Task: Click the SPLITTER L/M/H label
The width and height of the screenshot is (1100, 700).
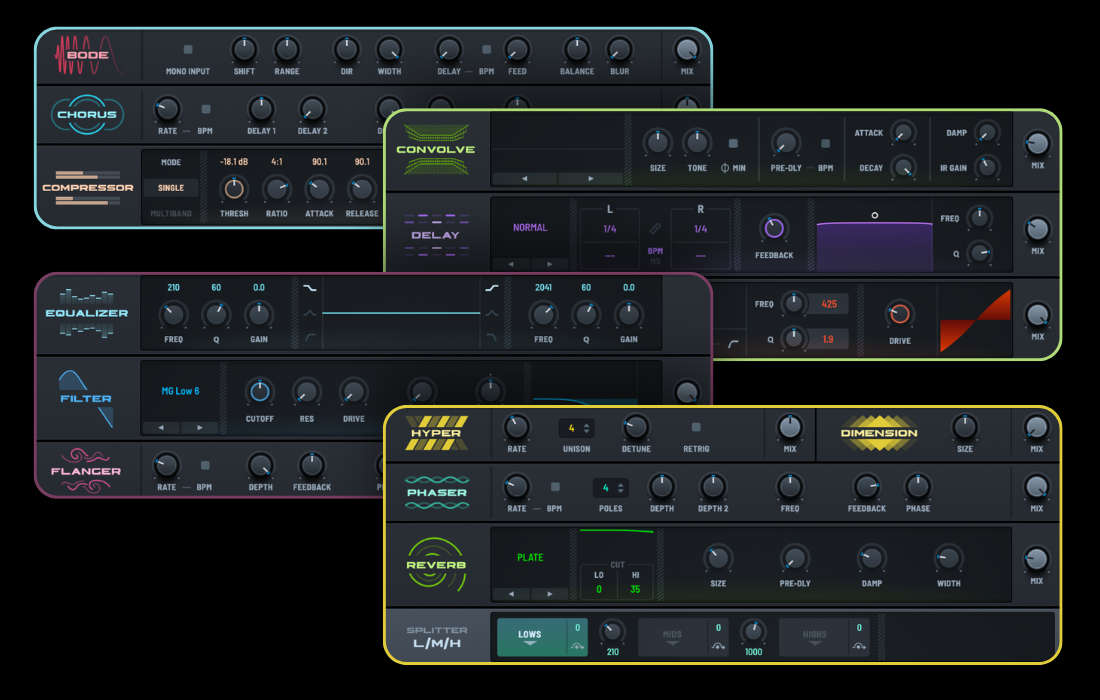Action: (436, 637)
